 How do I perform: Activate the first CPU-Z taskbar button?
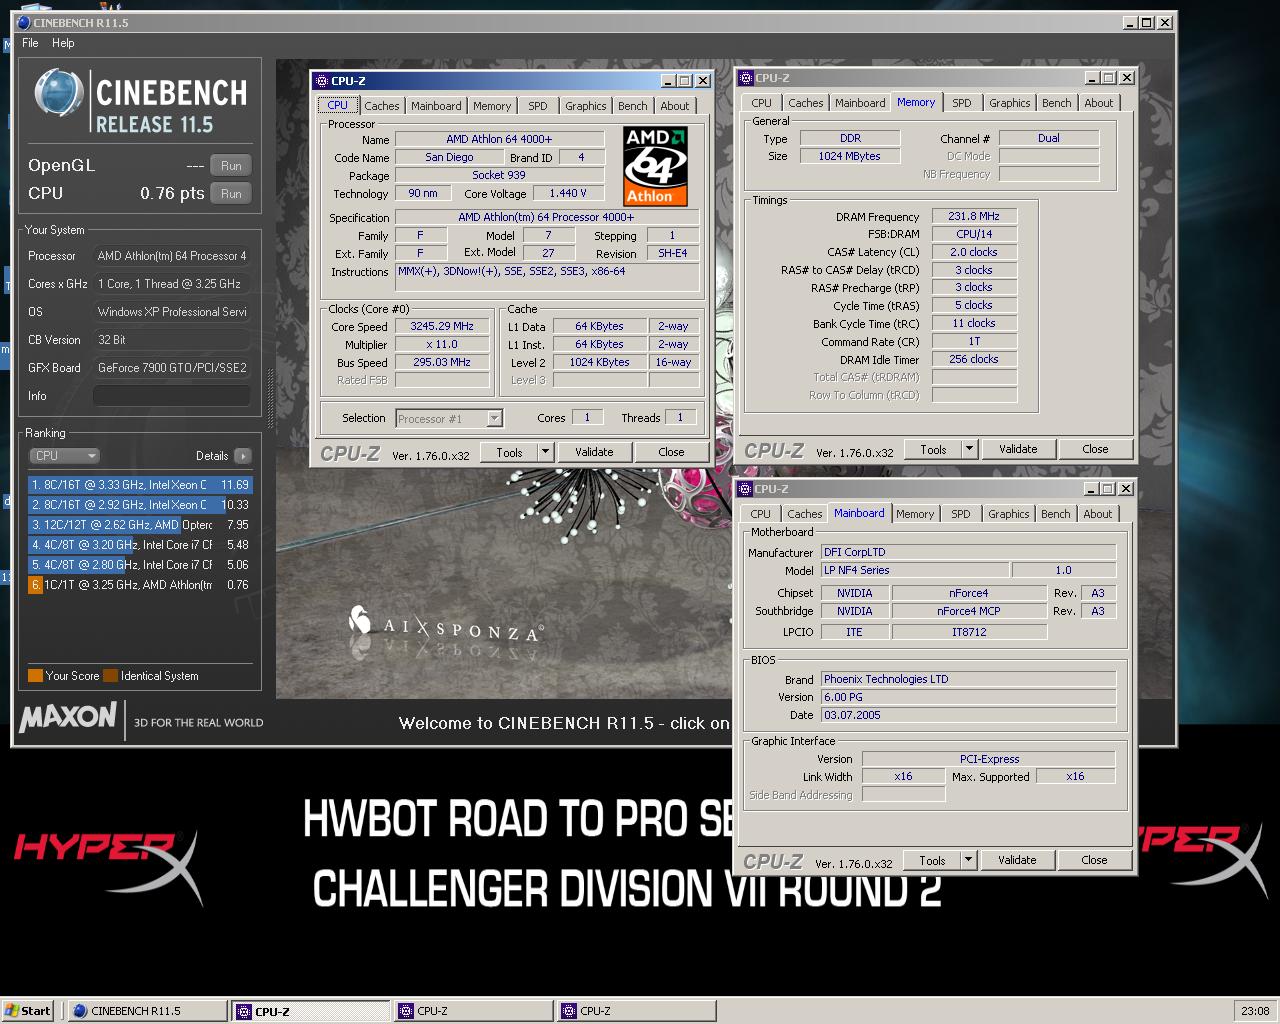pyautogui.click(x=310, y=1011)
